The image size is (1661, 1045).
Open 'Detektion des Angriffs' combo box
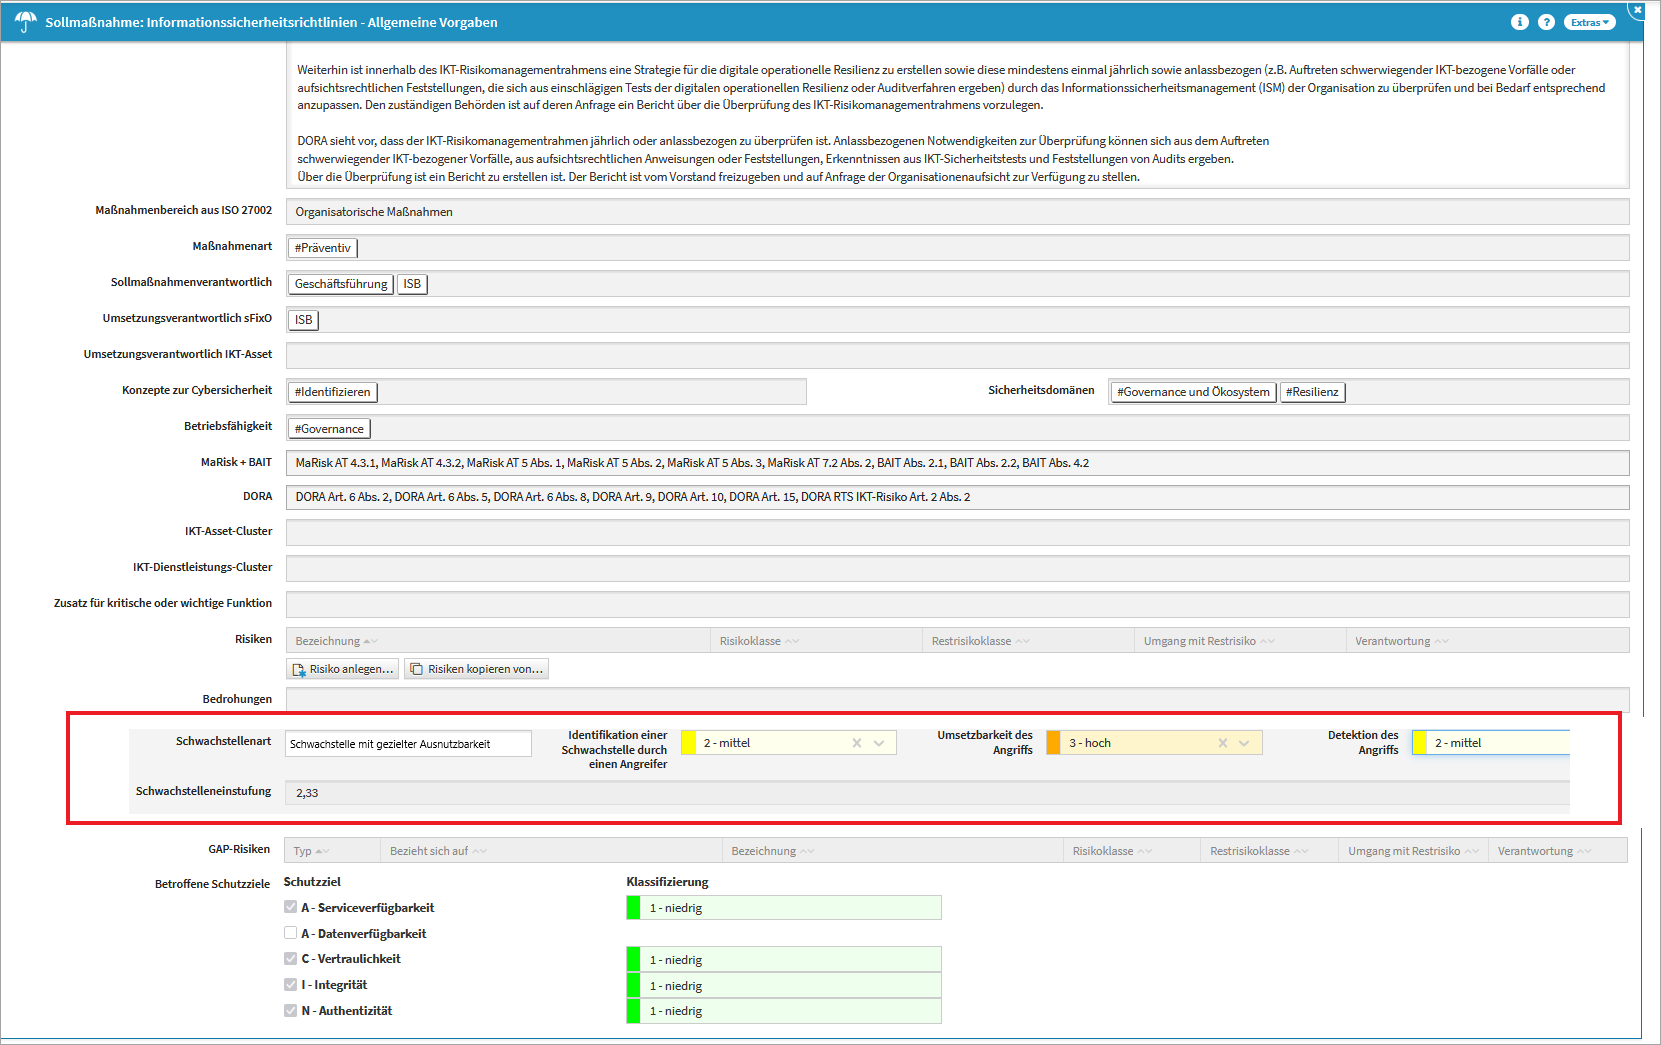1490,743
